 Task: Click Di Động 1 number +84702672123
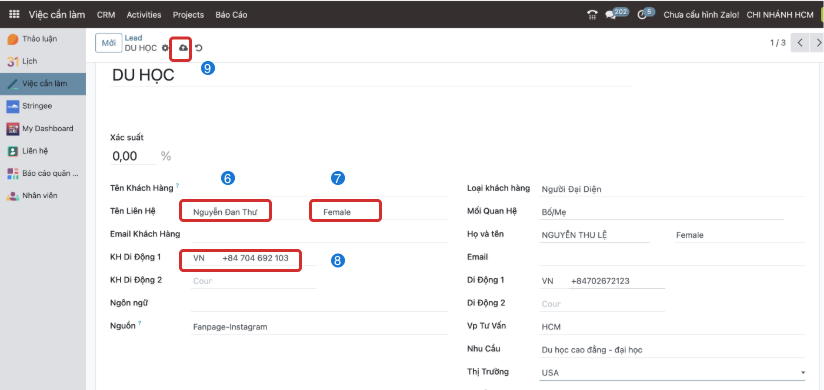616,281
